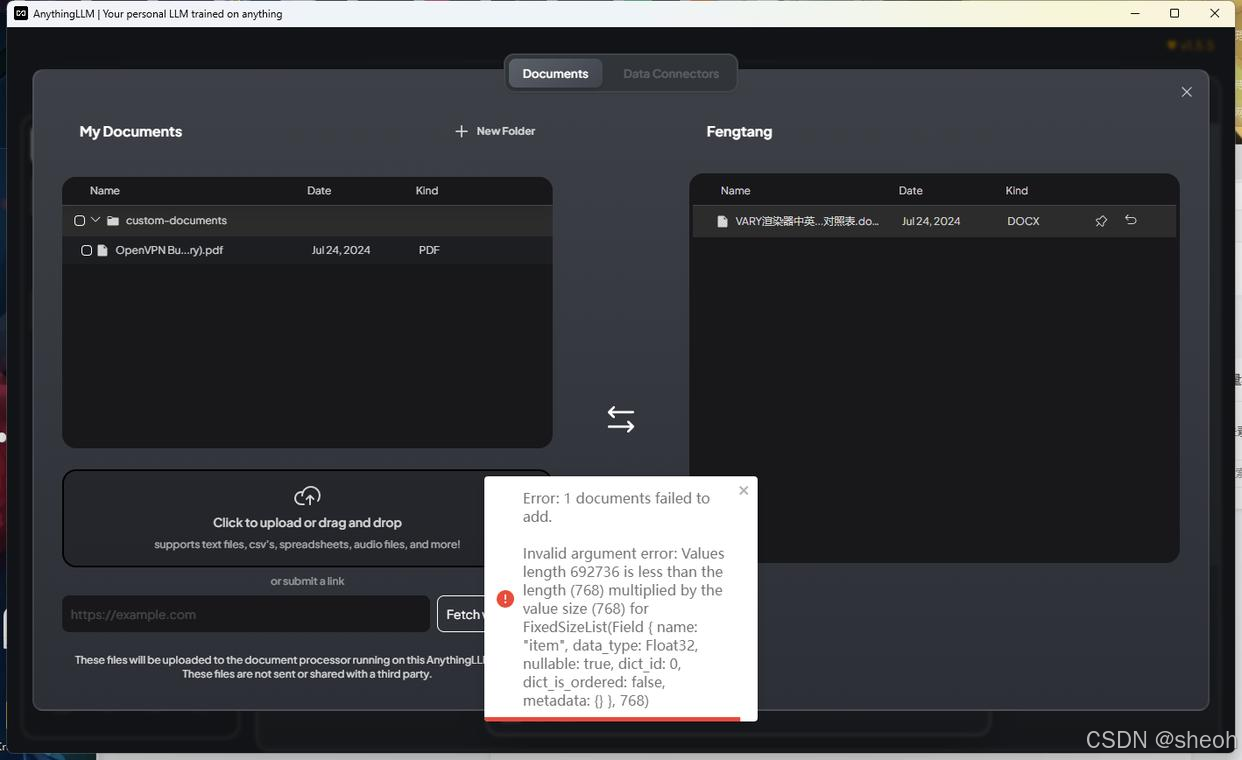The height and width of the screenshot is (760, 1242).
Task: Minimize the AnythingLLM window
Action: click(1136, 13)
